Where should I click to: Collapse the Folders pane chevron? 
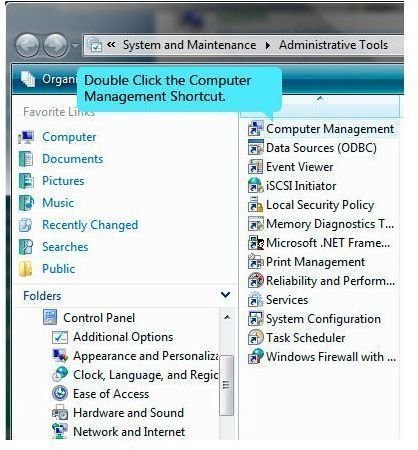(x=226, y=295)
